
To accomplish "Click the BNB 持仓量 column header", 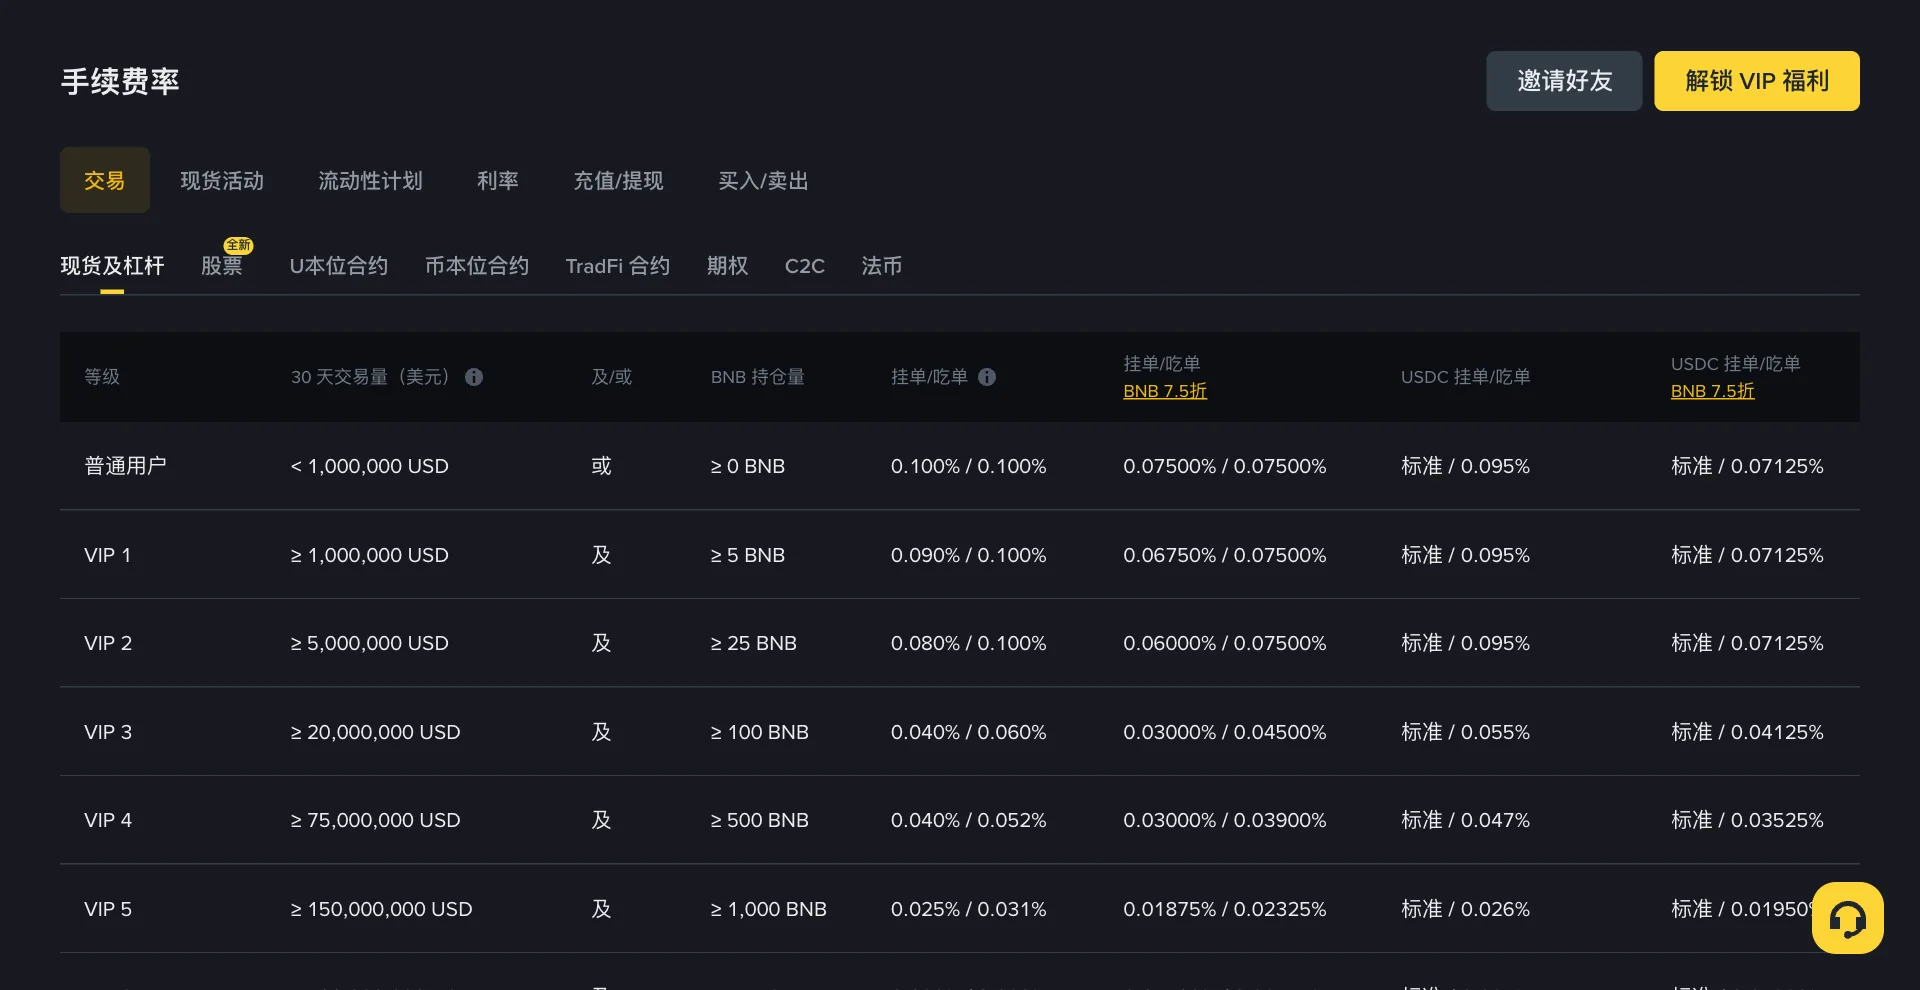I will pos(757,377).
